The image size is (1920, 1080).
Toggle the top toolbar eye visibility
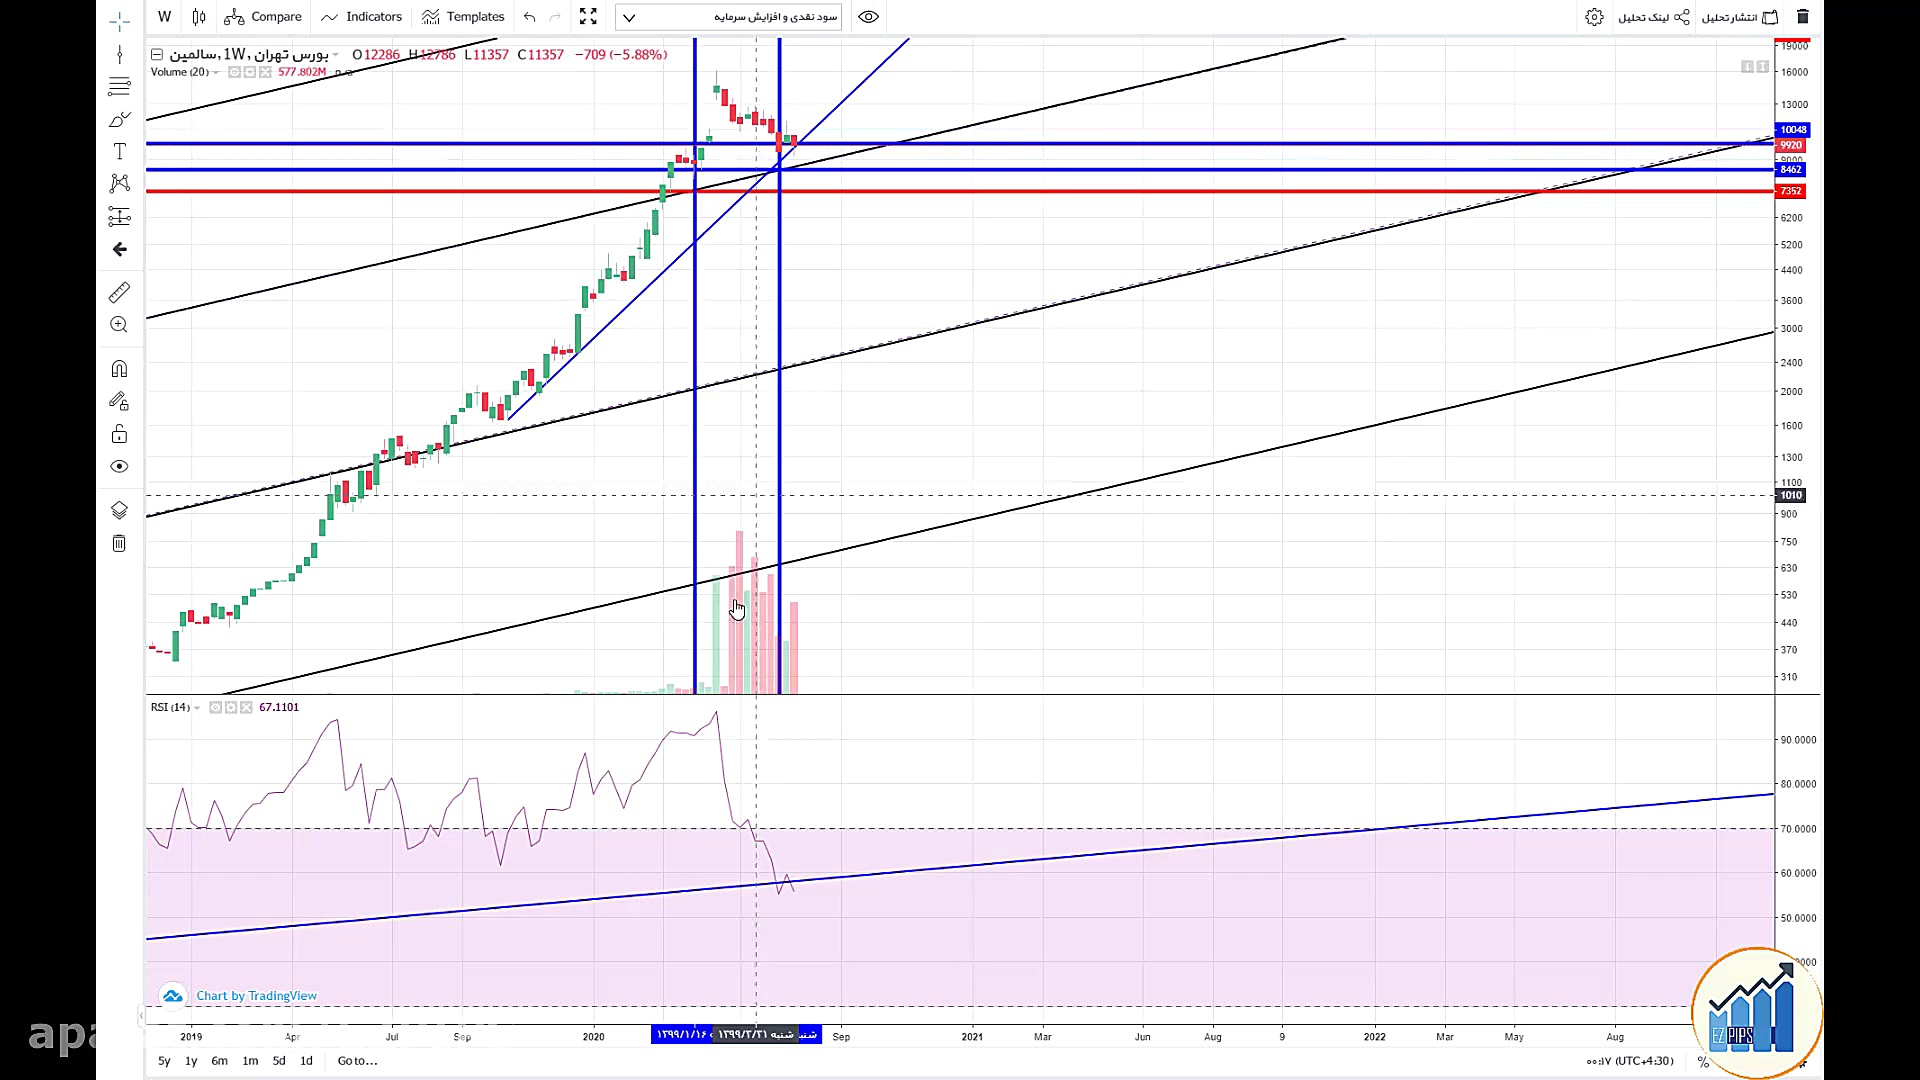868,17
